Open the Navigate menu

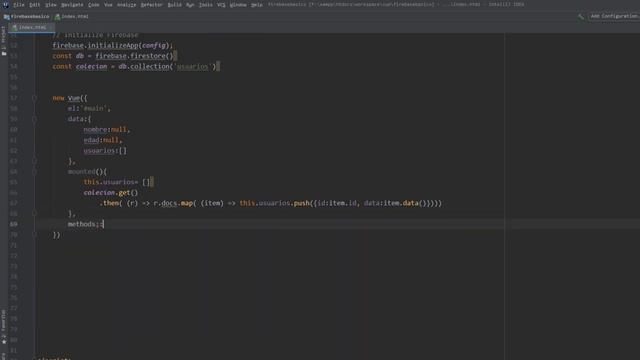tap(72, 5)
